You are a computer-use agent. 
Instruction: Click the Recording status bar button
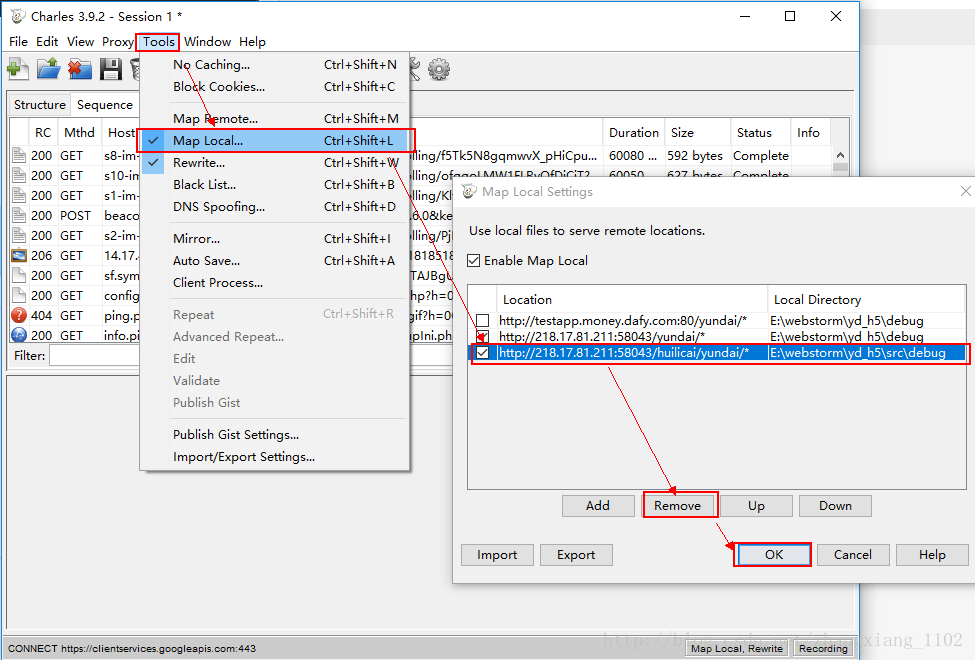pos(823,648)
